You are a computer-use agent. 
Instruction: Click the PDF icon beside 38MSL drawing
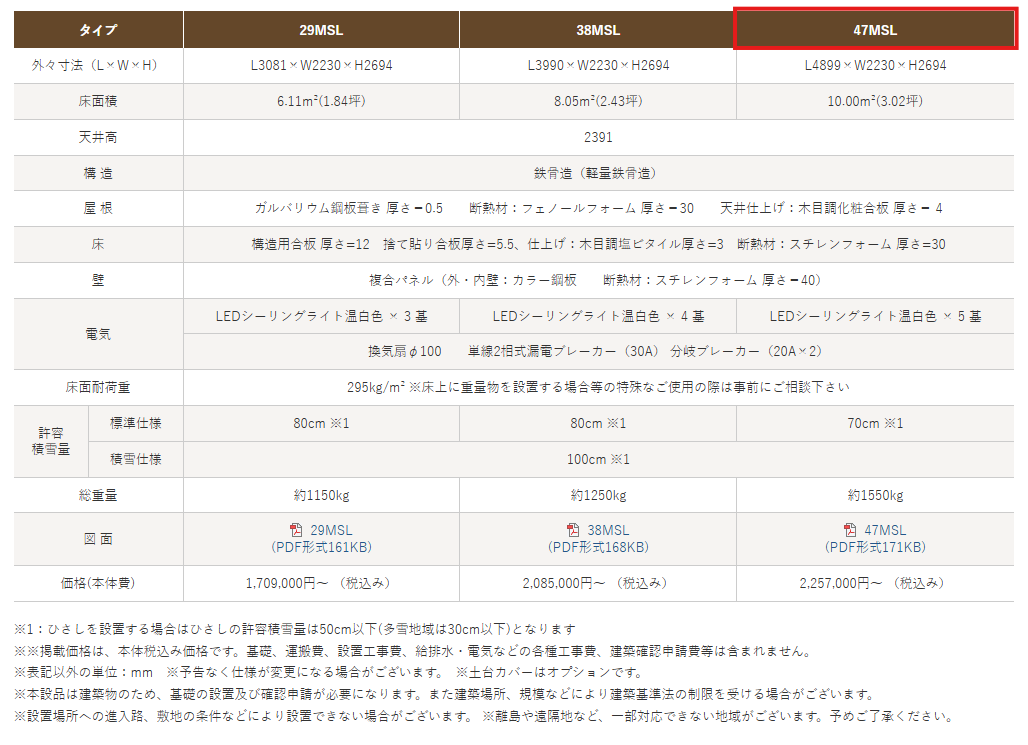[x=573, y=530]
